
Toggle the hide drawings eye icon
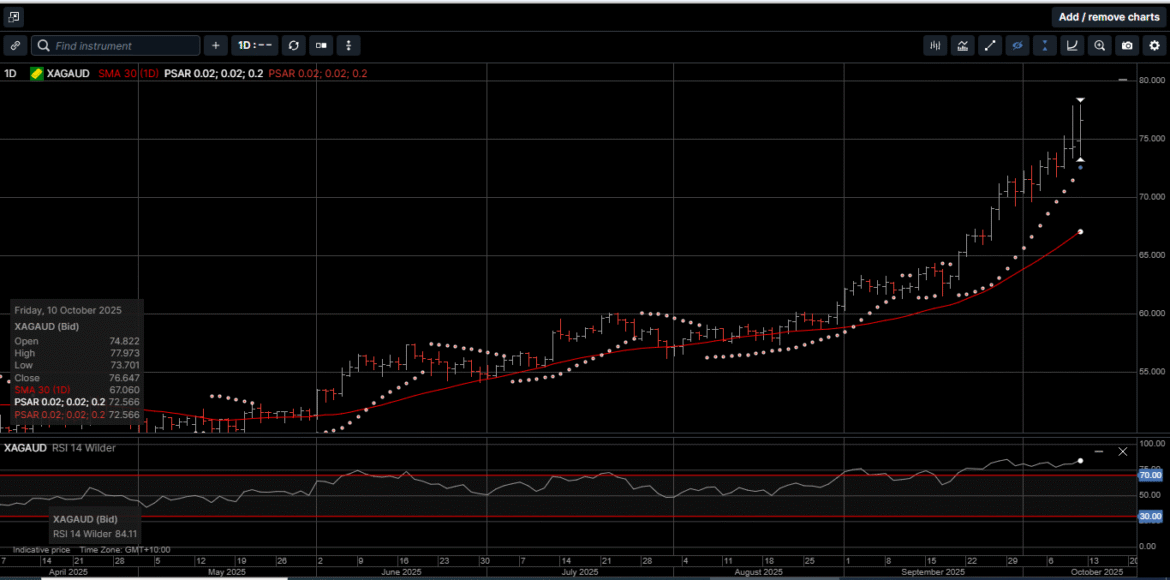coord(1018,46)
